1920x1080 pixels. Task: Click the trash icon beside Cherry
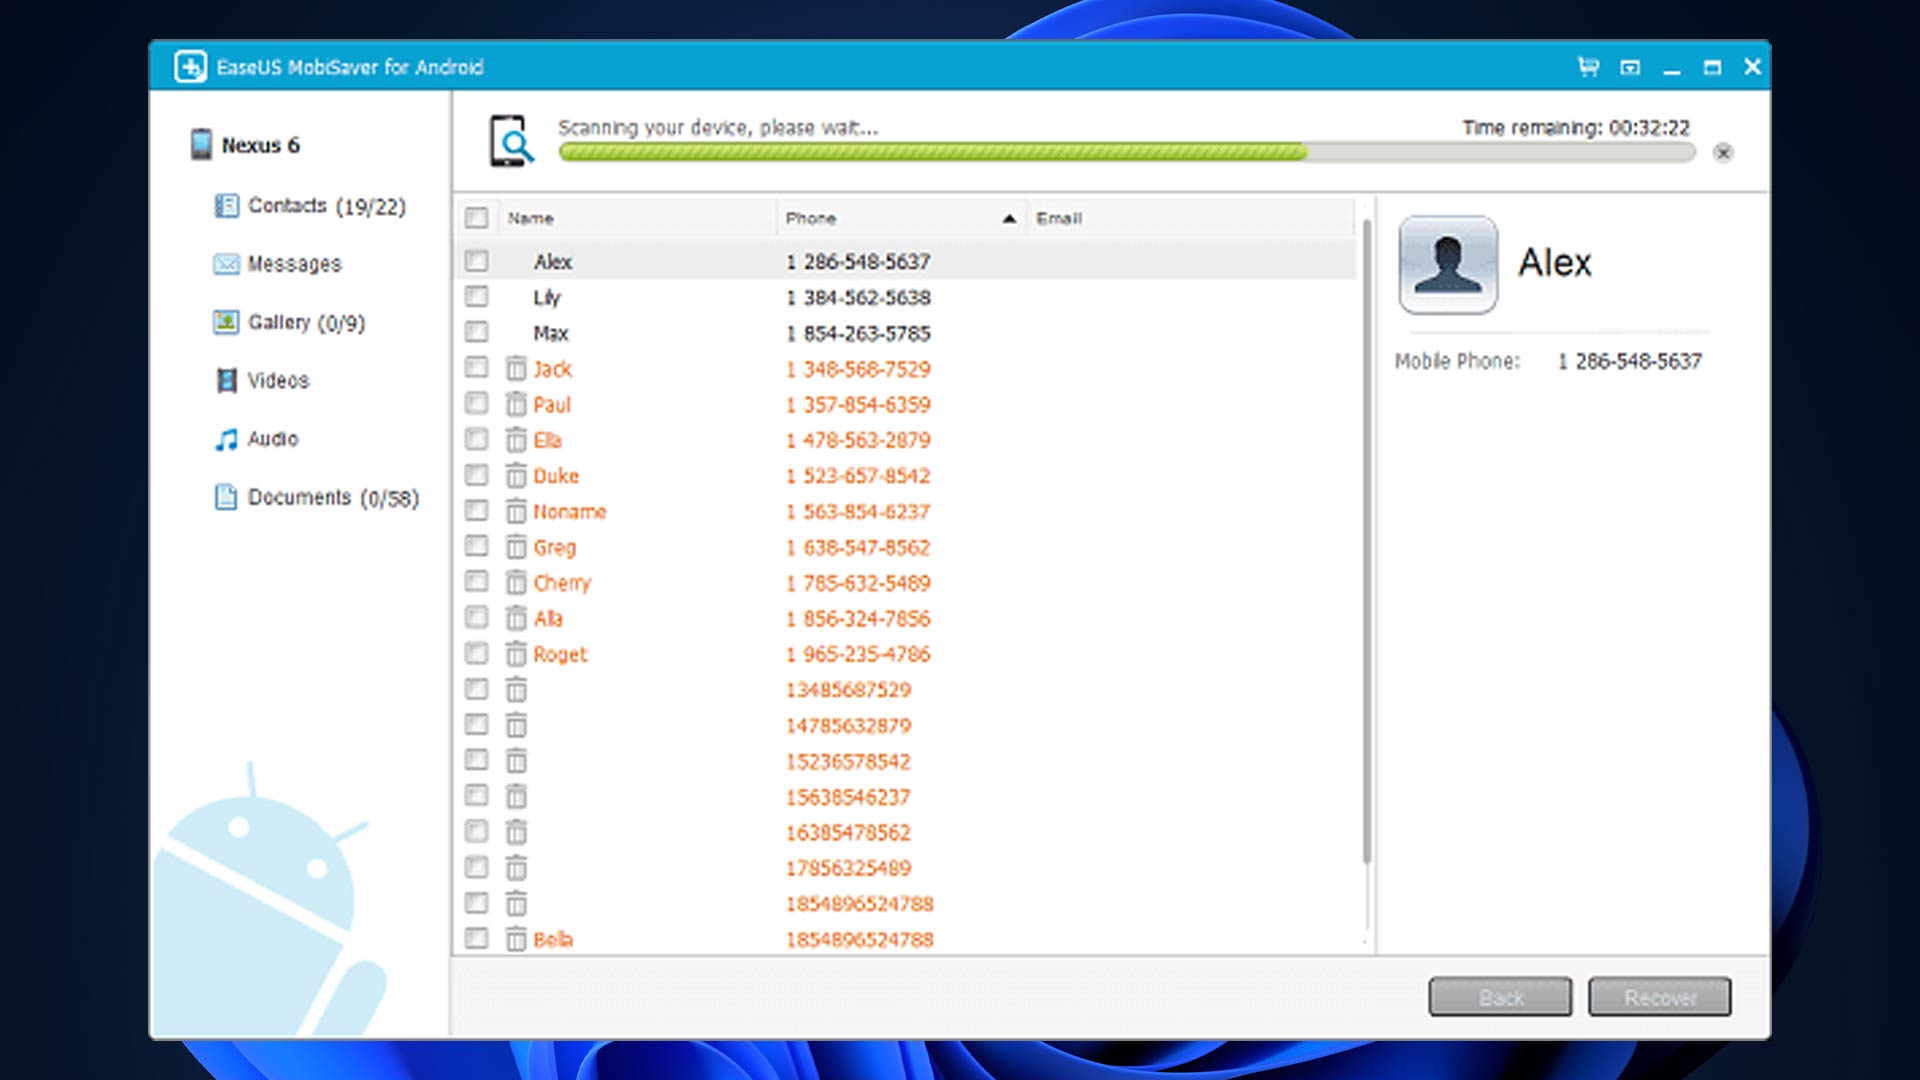coord(516,583)
